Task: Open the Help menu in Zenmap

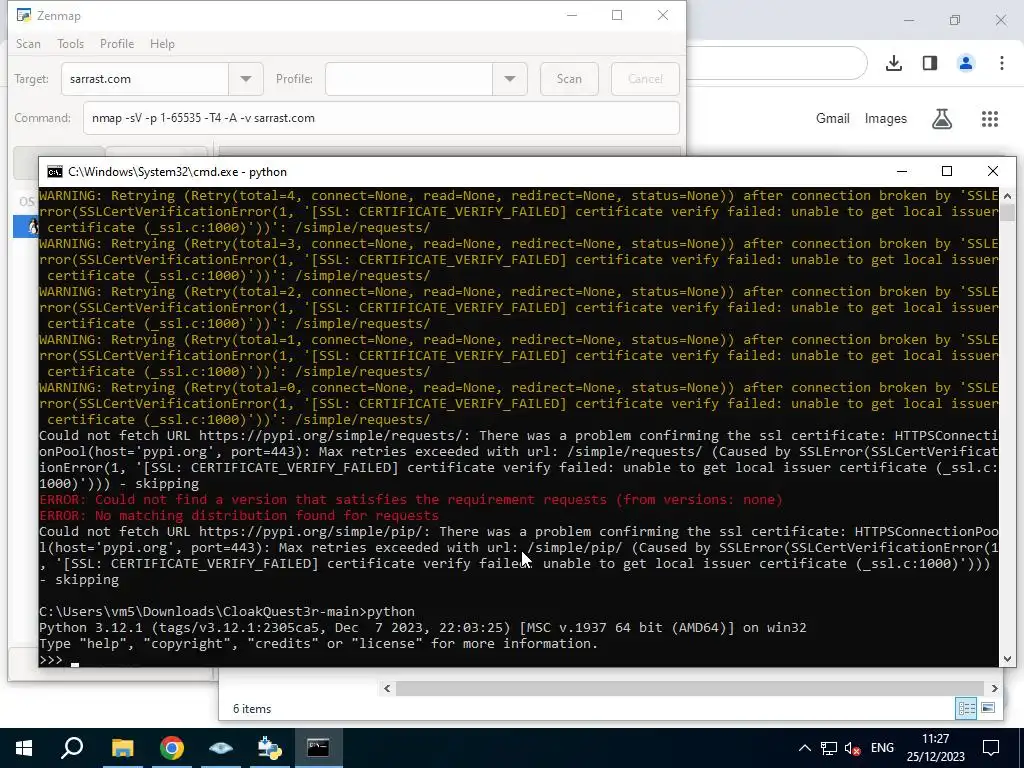Action: click(x=162, y=44)
